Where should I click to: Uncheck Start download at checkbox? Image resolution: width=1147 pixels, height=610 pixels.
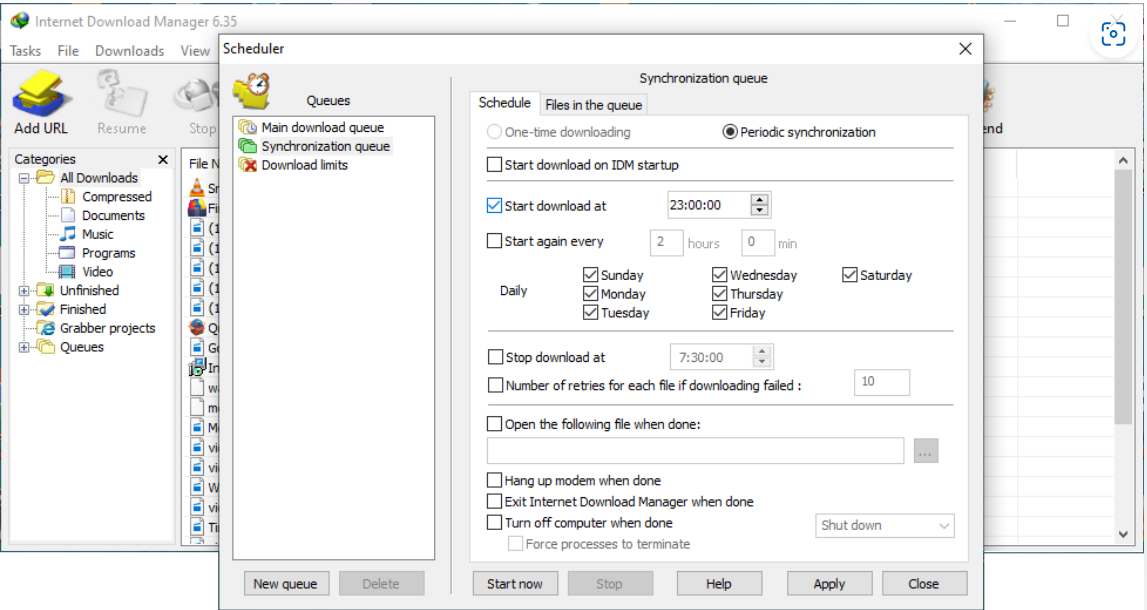494,206
